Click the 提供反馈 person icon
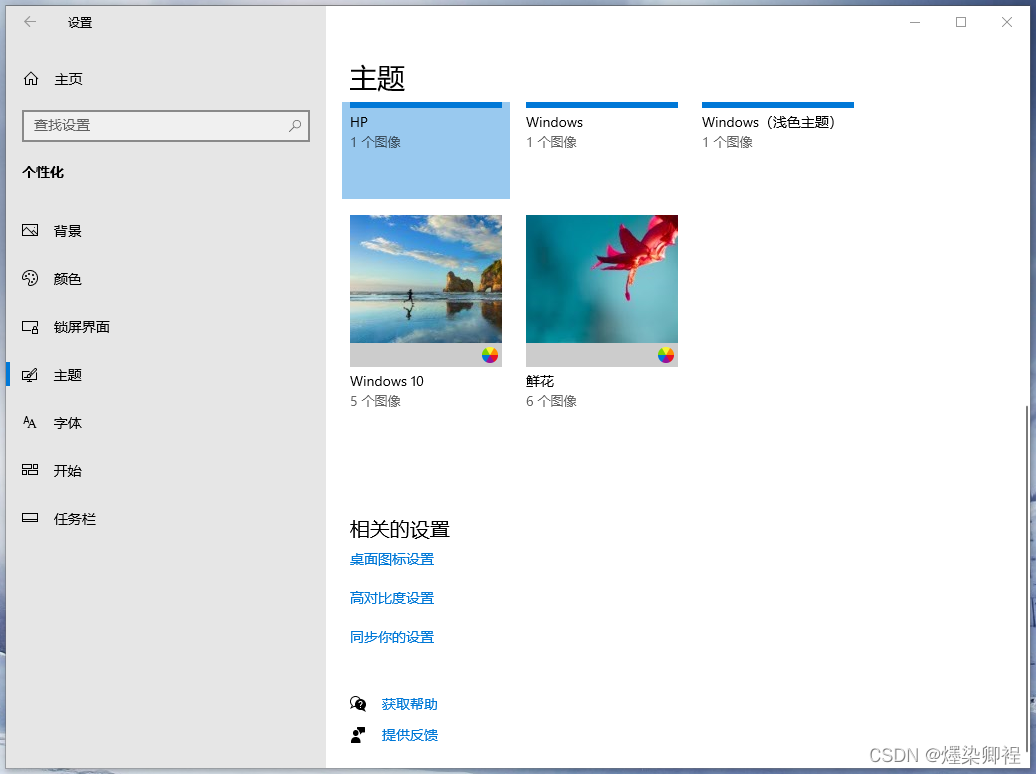This screenshot has width=1036, height=774. pos(358,734)
